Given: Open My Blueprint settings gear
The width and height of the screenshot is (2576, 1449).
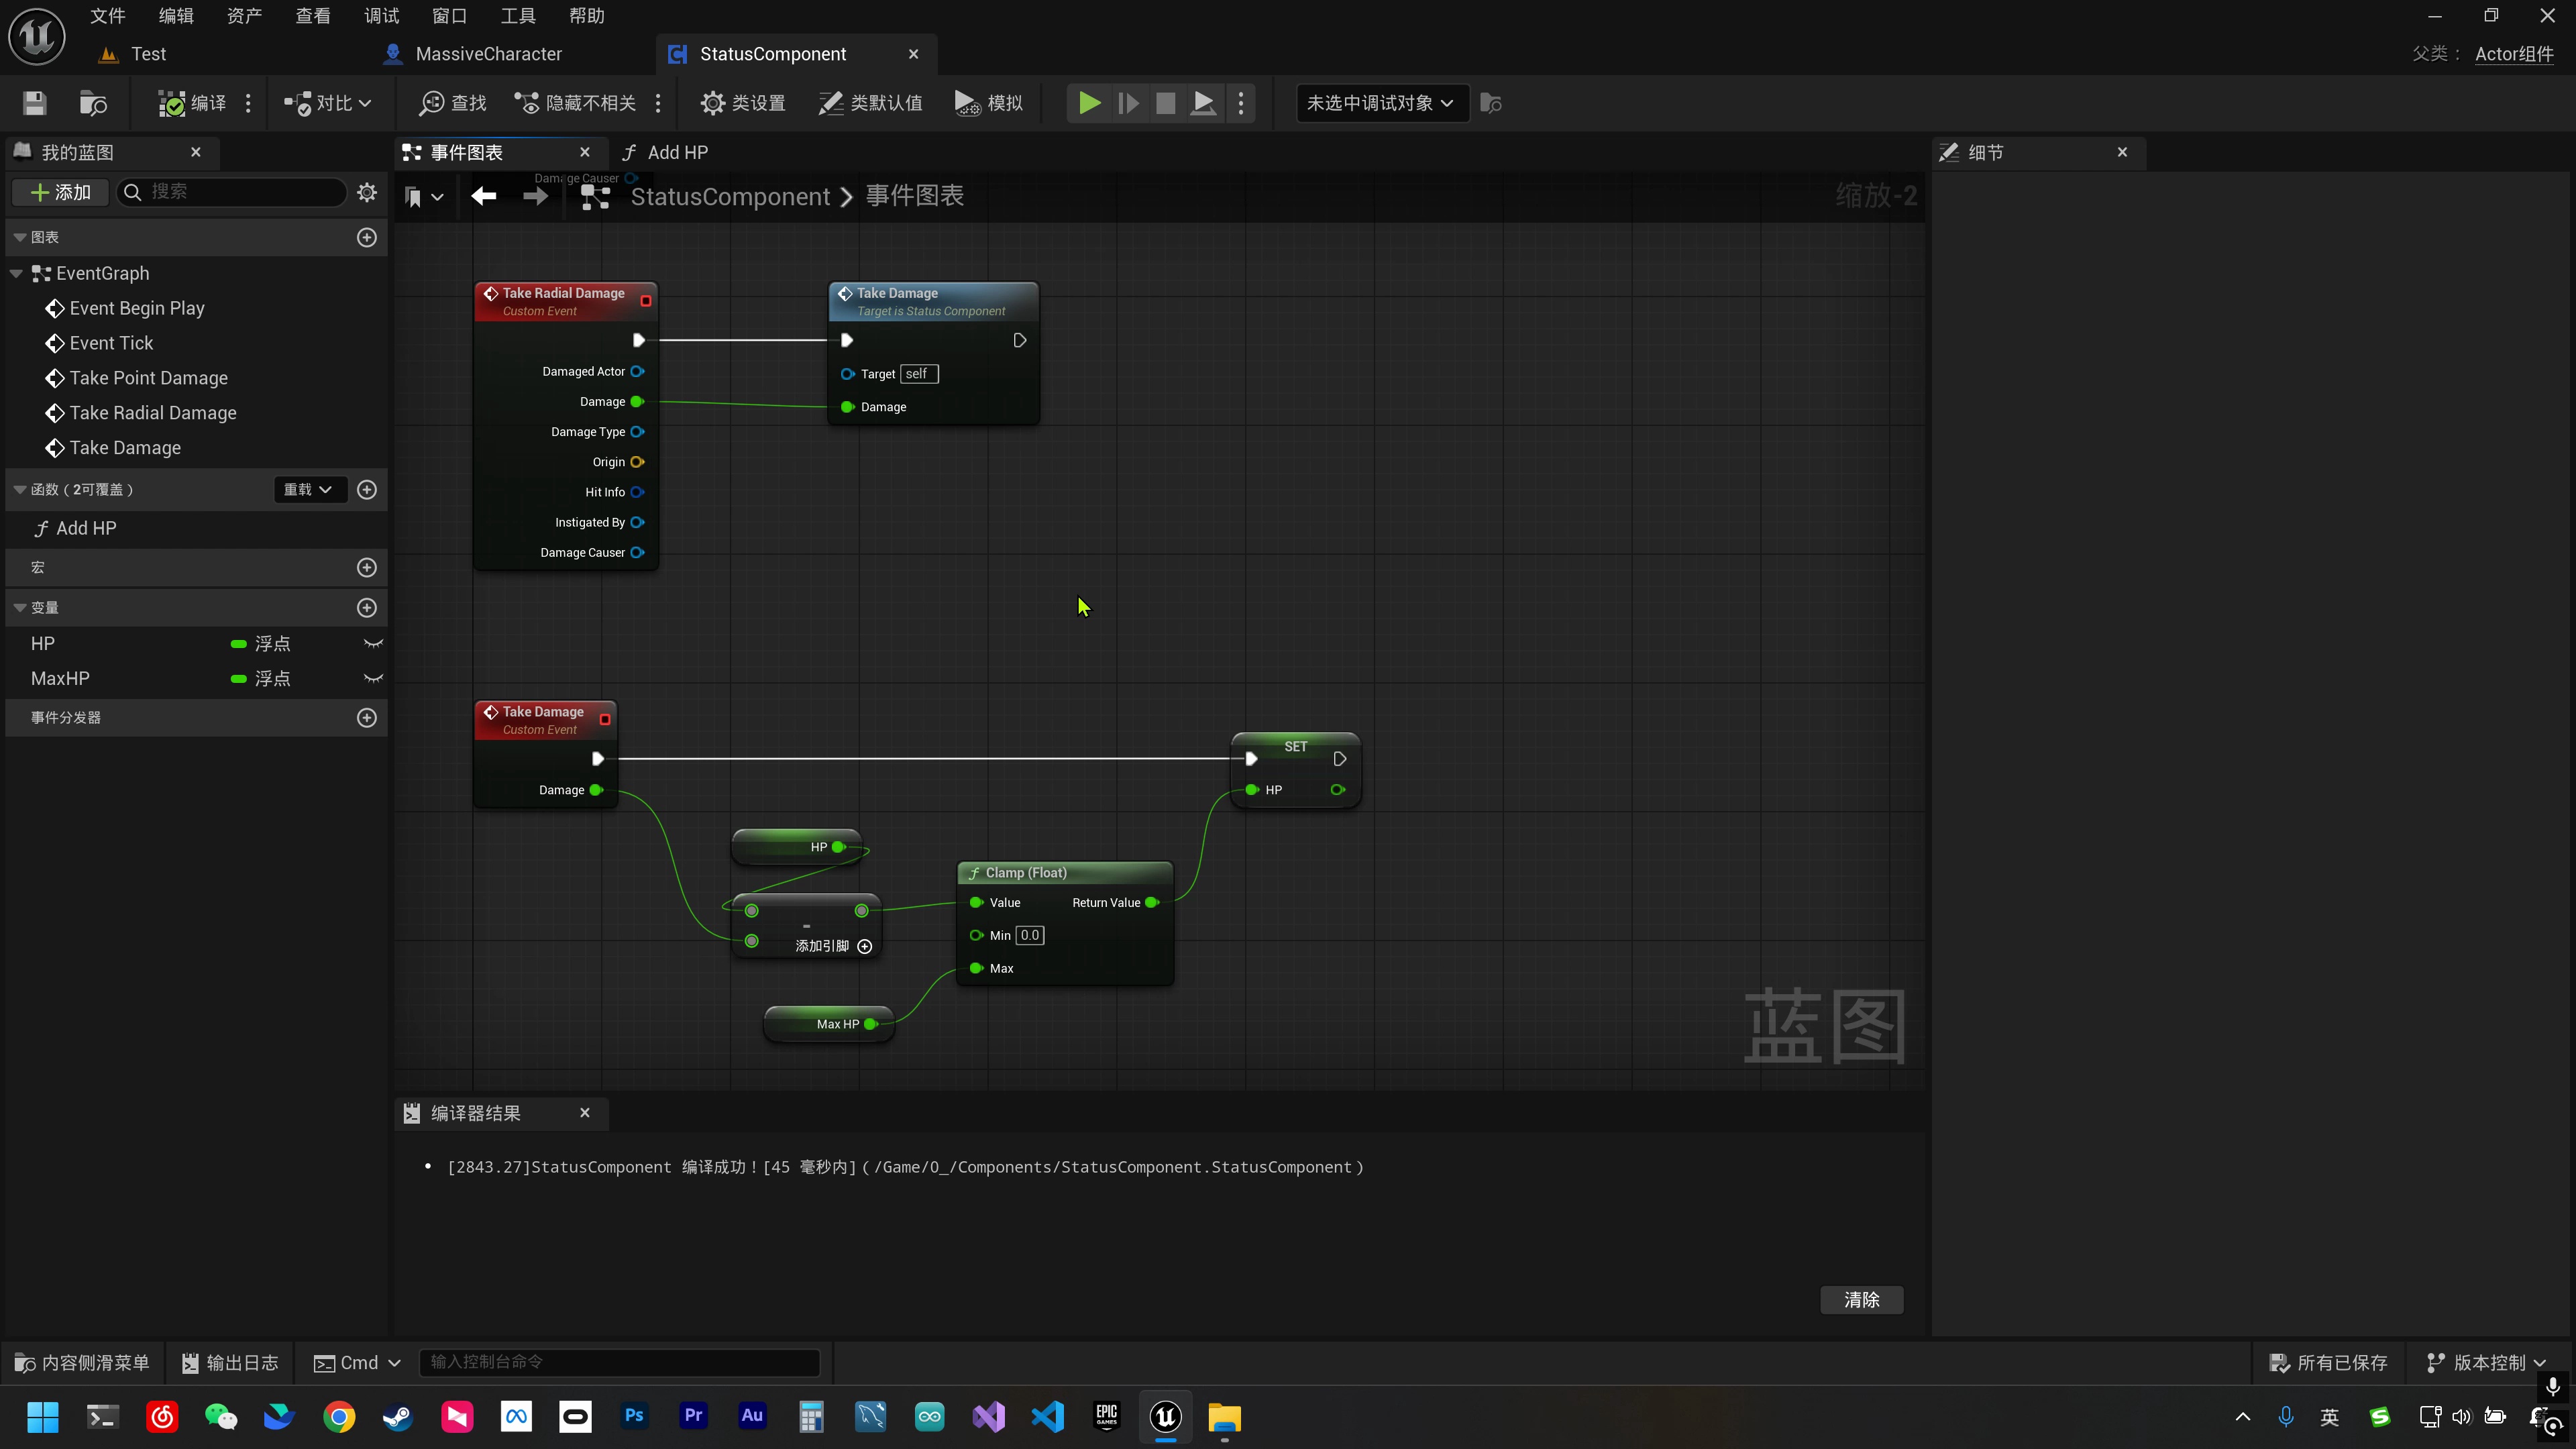Looking at the screenshot, I should pos(367,192).
